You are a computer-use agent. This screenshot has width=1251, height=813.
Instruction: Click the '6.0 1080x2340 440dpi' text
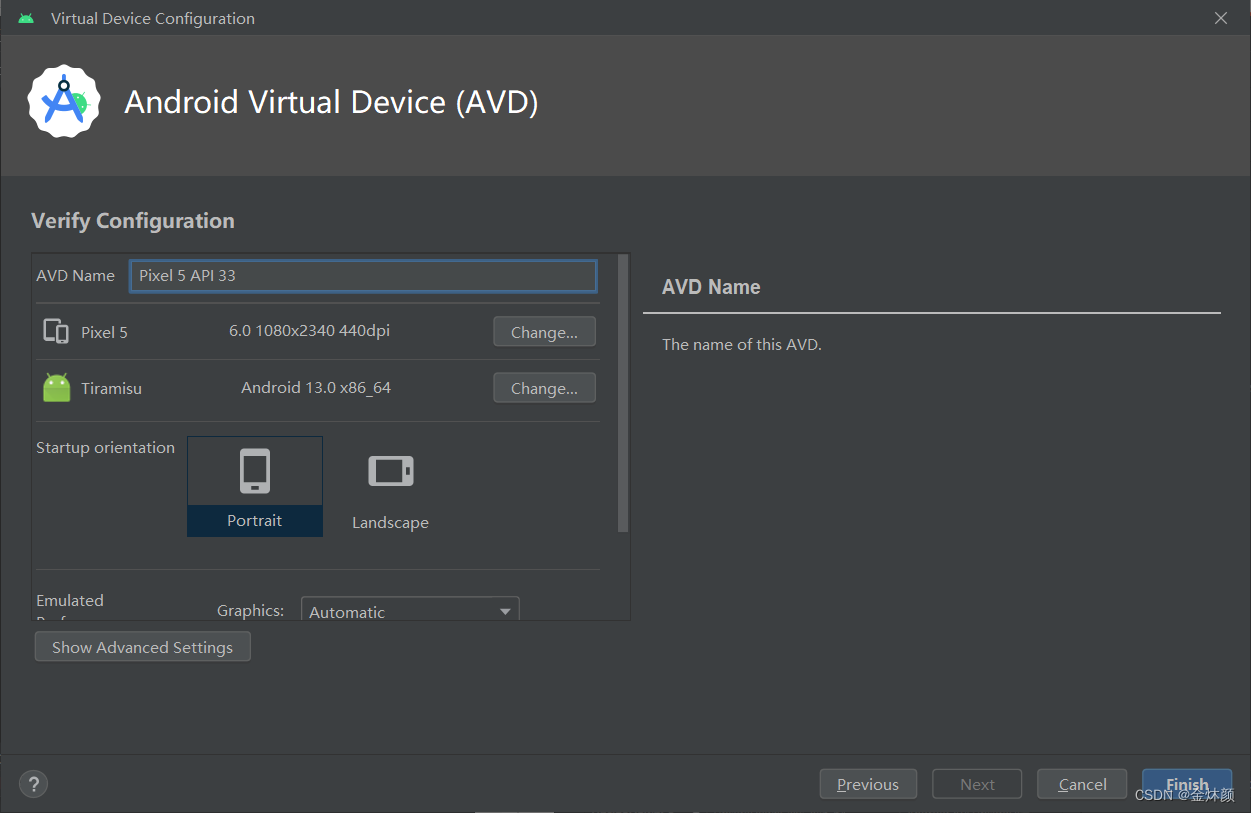click(x=309, y=330)
